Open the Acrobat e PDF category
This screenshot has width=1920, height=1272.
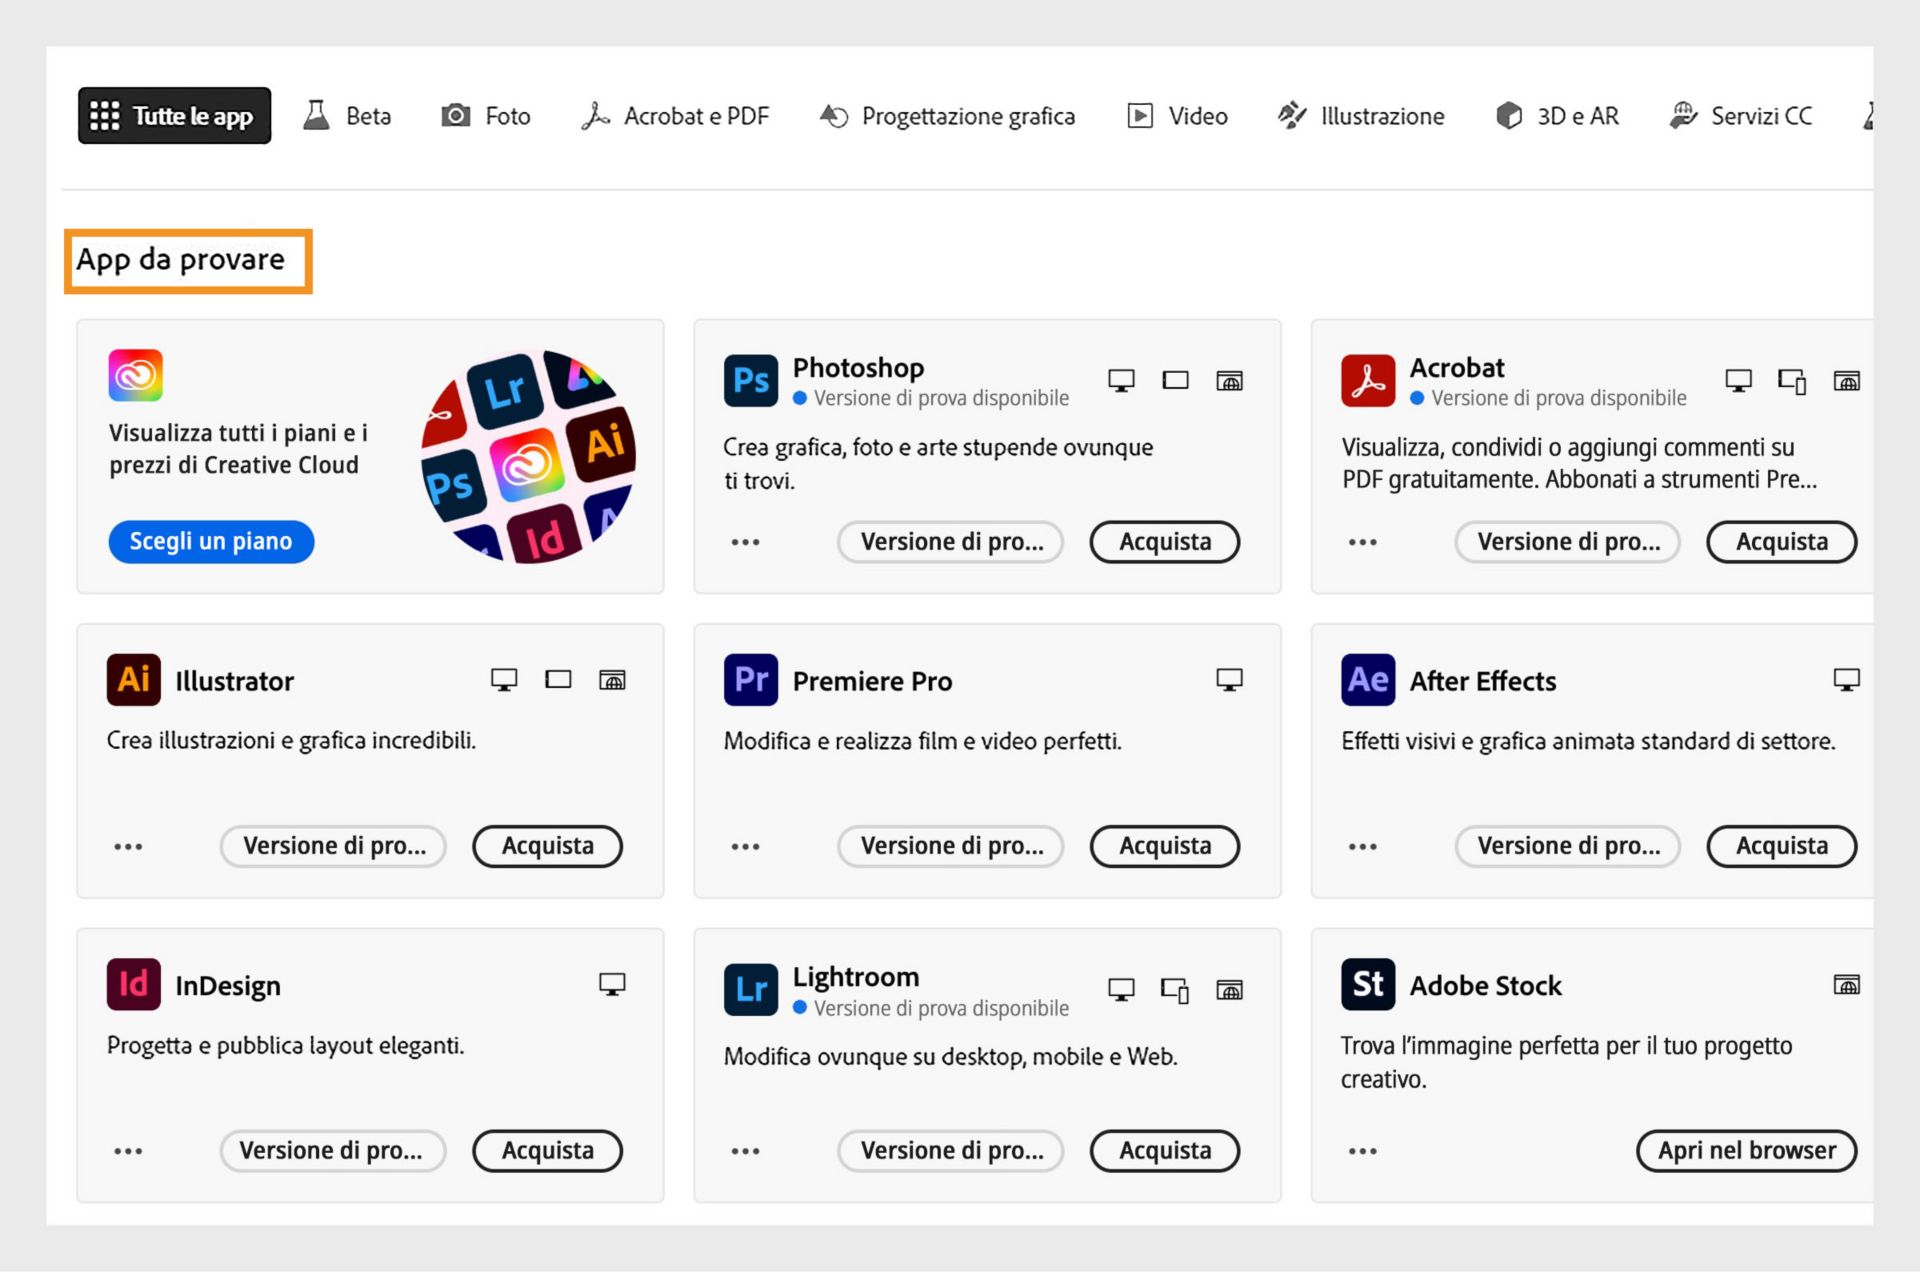coord(675,116)
